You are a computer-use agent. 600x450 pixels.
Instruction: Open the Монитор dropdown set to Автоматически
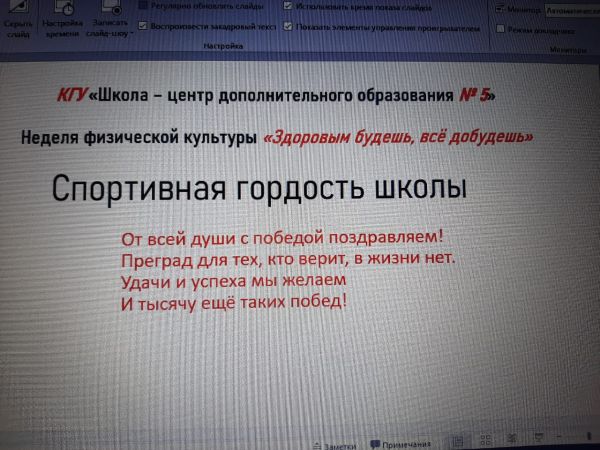click(572, 10)
